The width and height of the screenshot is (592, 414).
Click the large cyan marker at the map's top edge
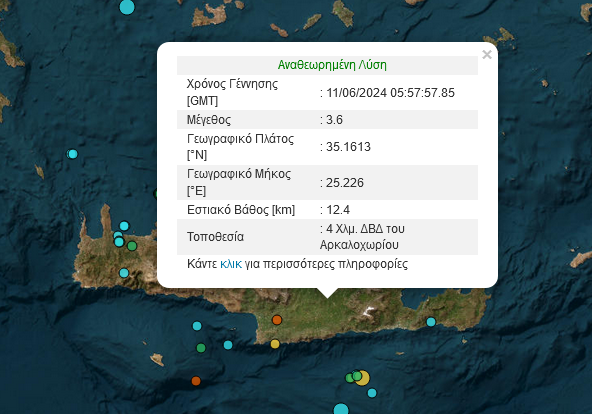[127, 7]
